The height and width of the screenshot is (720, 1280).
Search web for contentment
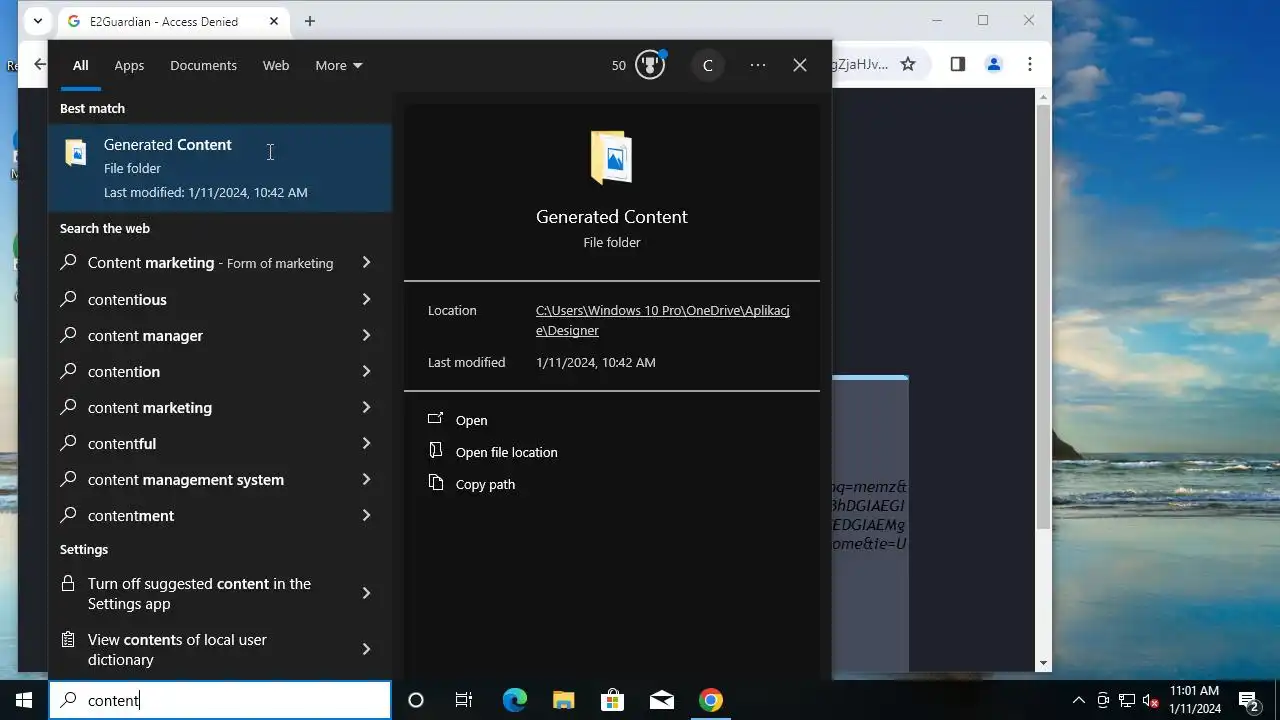pos(220,515)
